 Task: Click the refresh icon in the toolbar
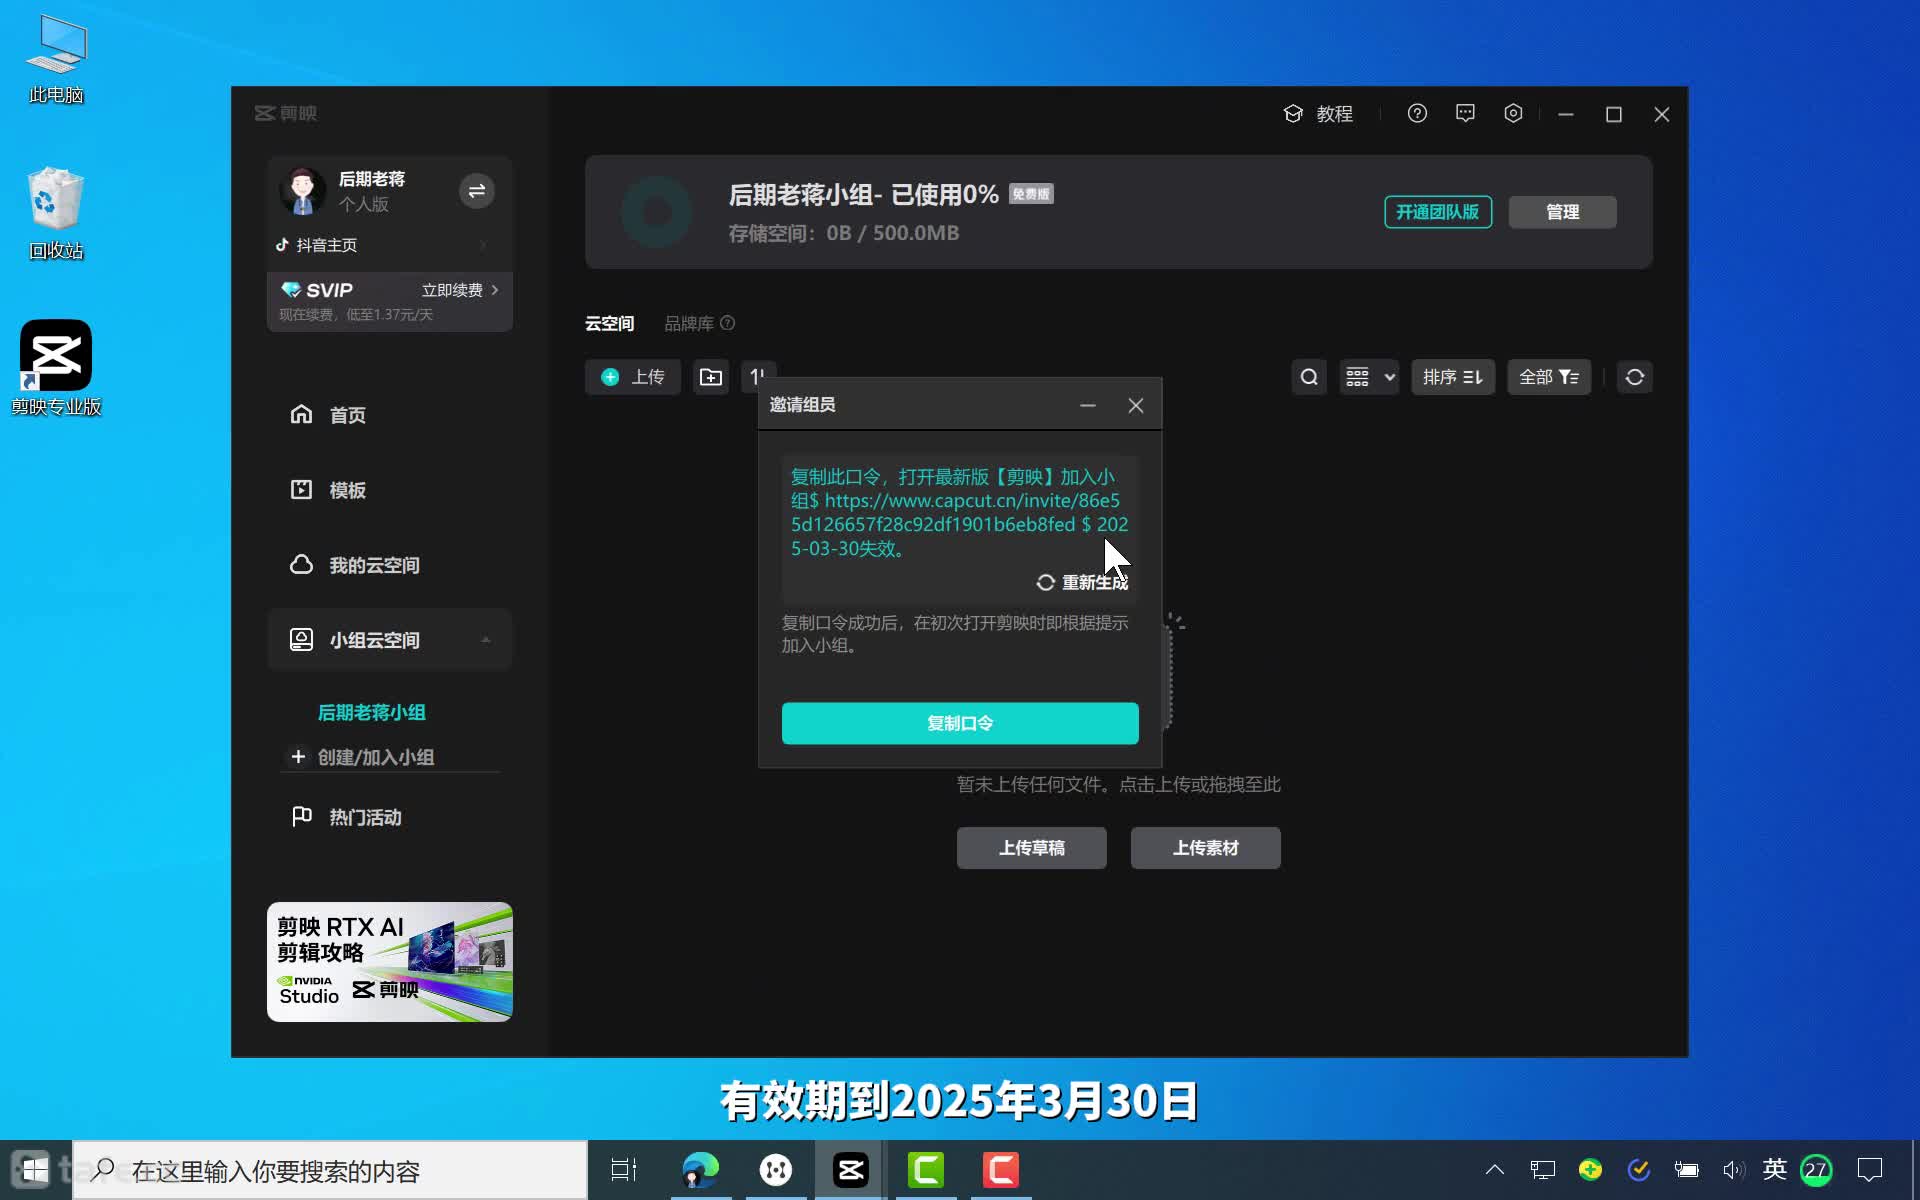click(x=1635, y=377)
